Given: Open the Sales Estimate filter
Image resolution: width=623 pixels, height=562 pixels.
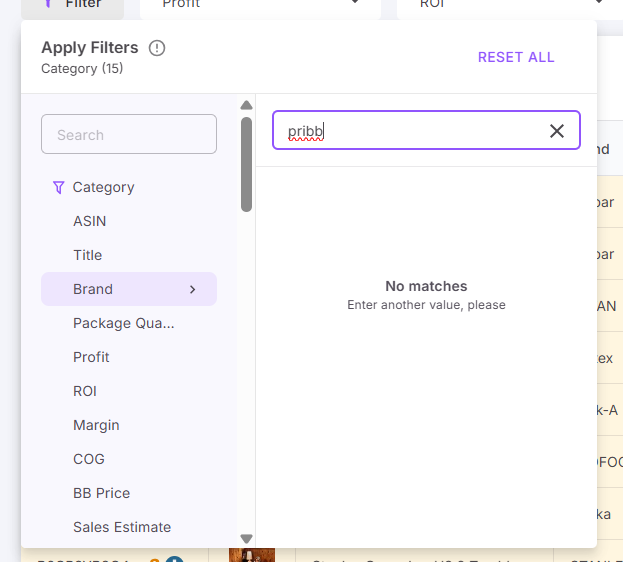Looking at the screenshot, I should [122, 527].
